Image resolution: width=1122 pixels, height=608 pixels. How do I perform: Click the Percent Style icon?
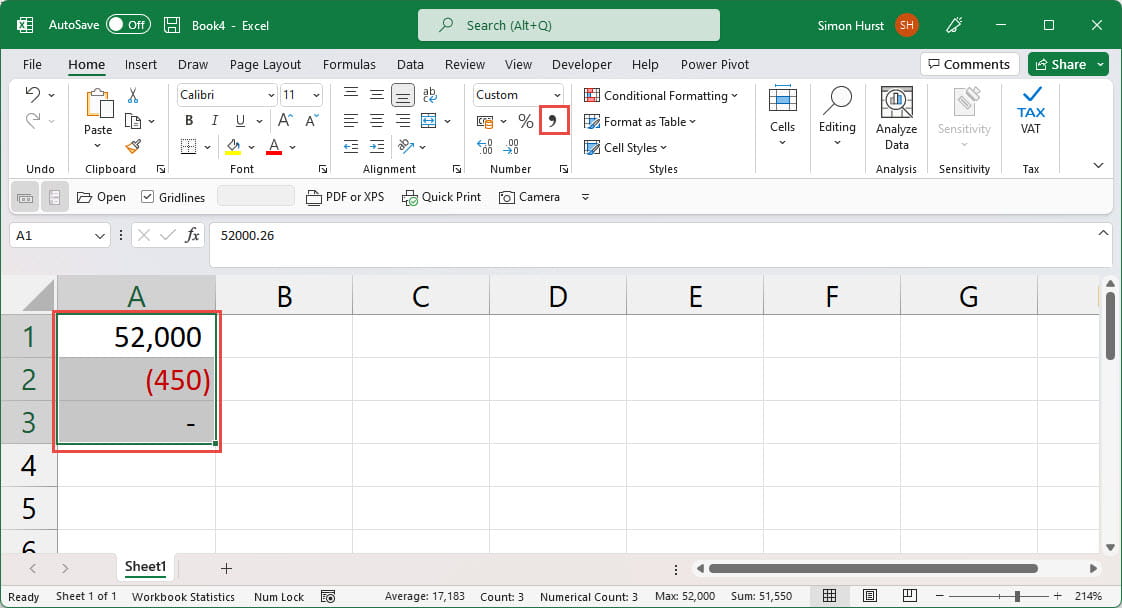click(x=525, y=121)
